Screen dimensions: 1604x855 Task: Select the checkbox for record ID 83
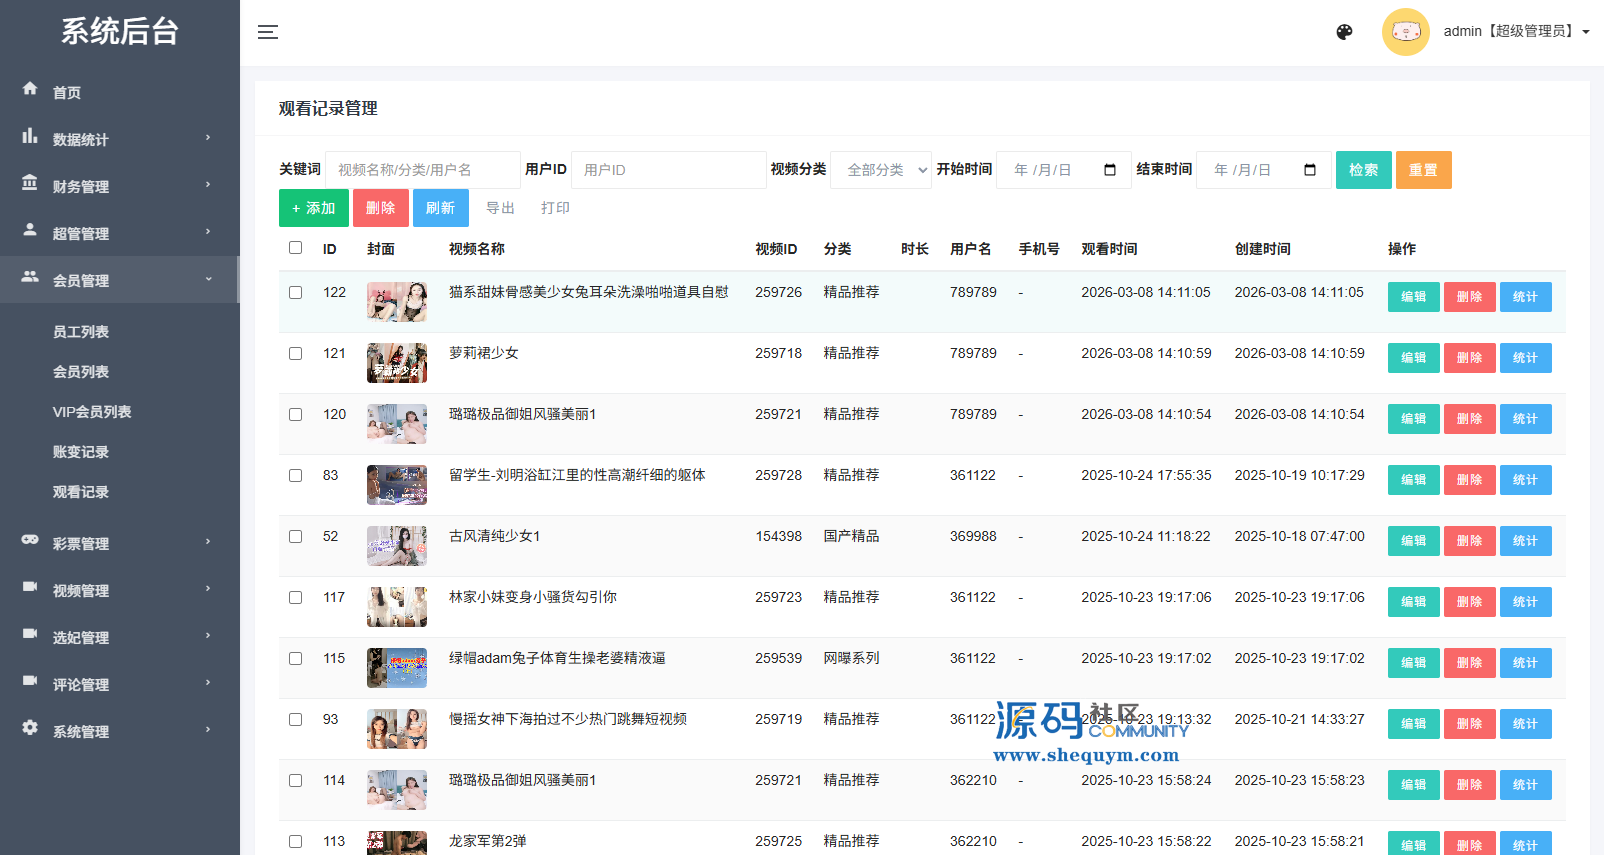[x=295, y=476]
